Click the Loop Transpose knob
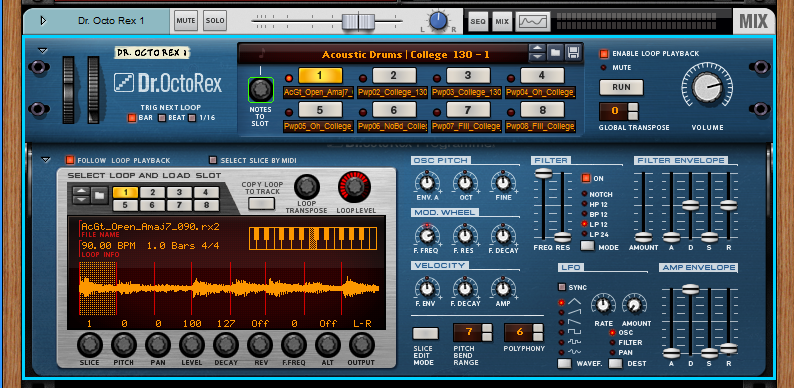The image size is (794, 388). tap(307, 187)
